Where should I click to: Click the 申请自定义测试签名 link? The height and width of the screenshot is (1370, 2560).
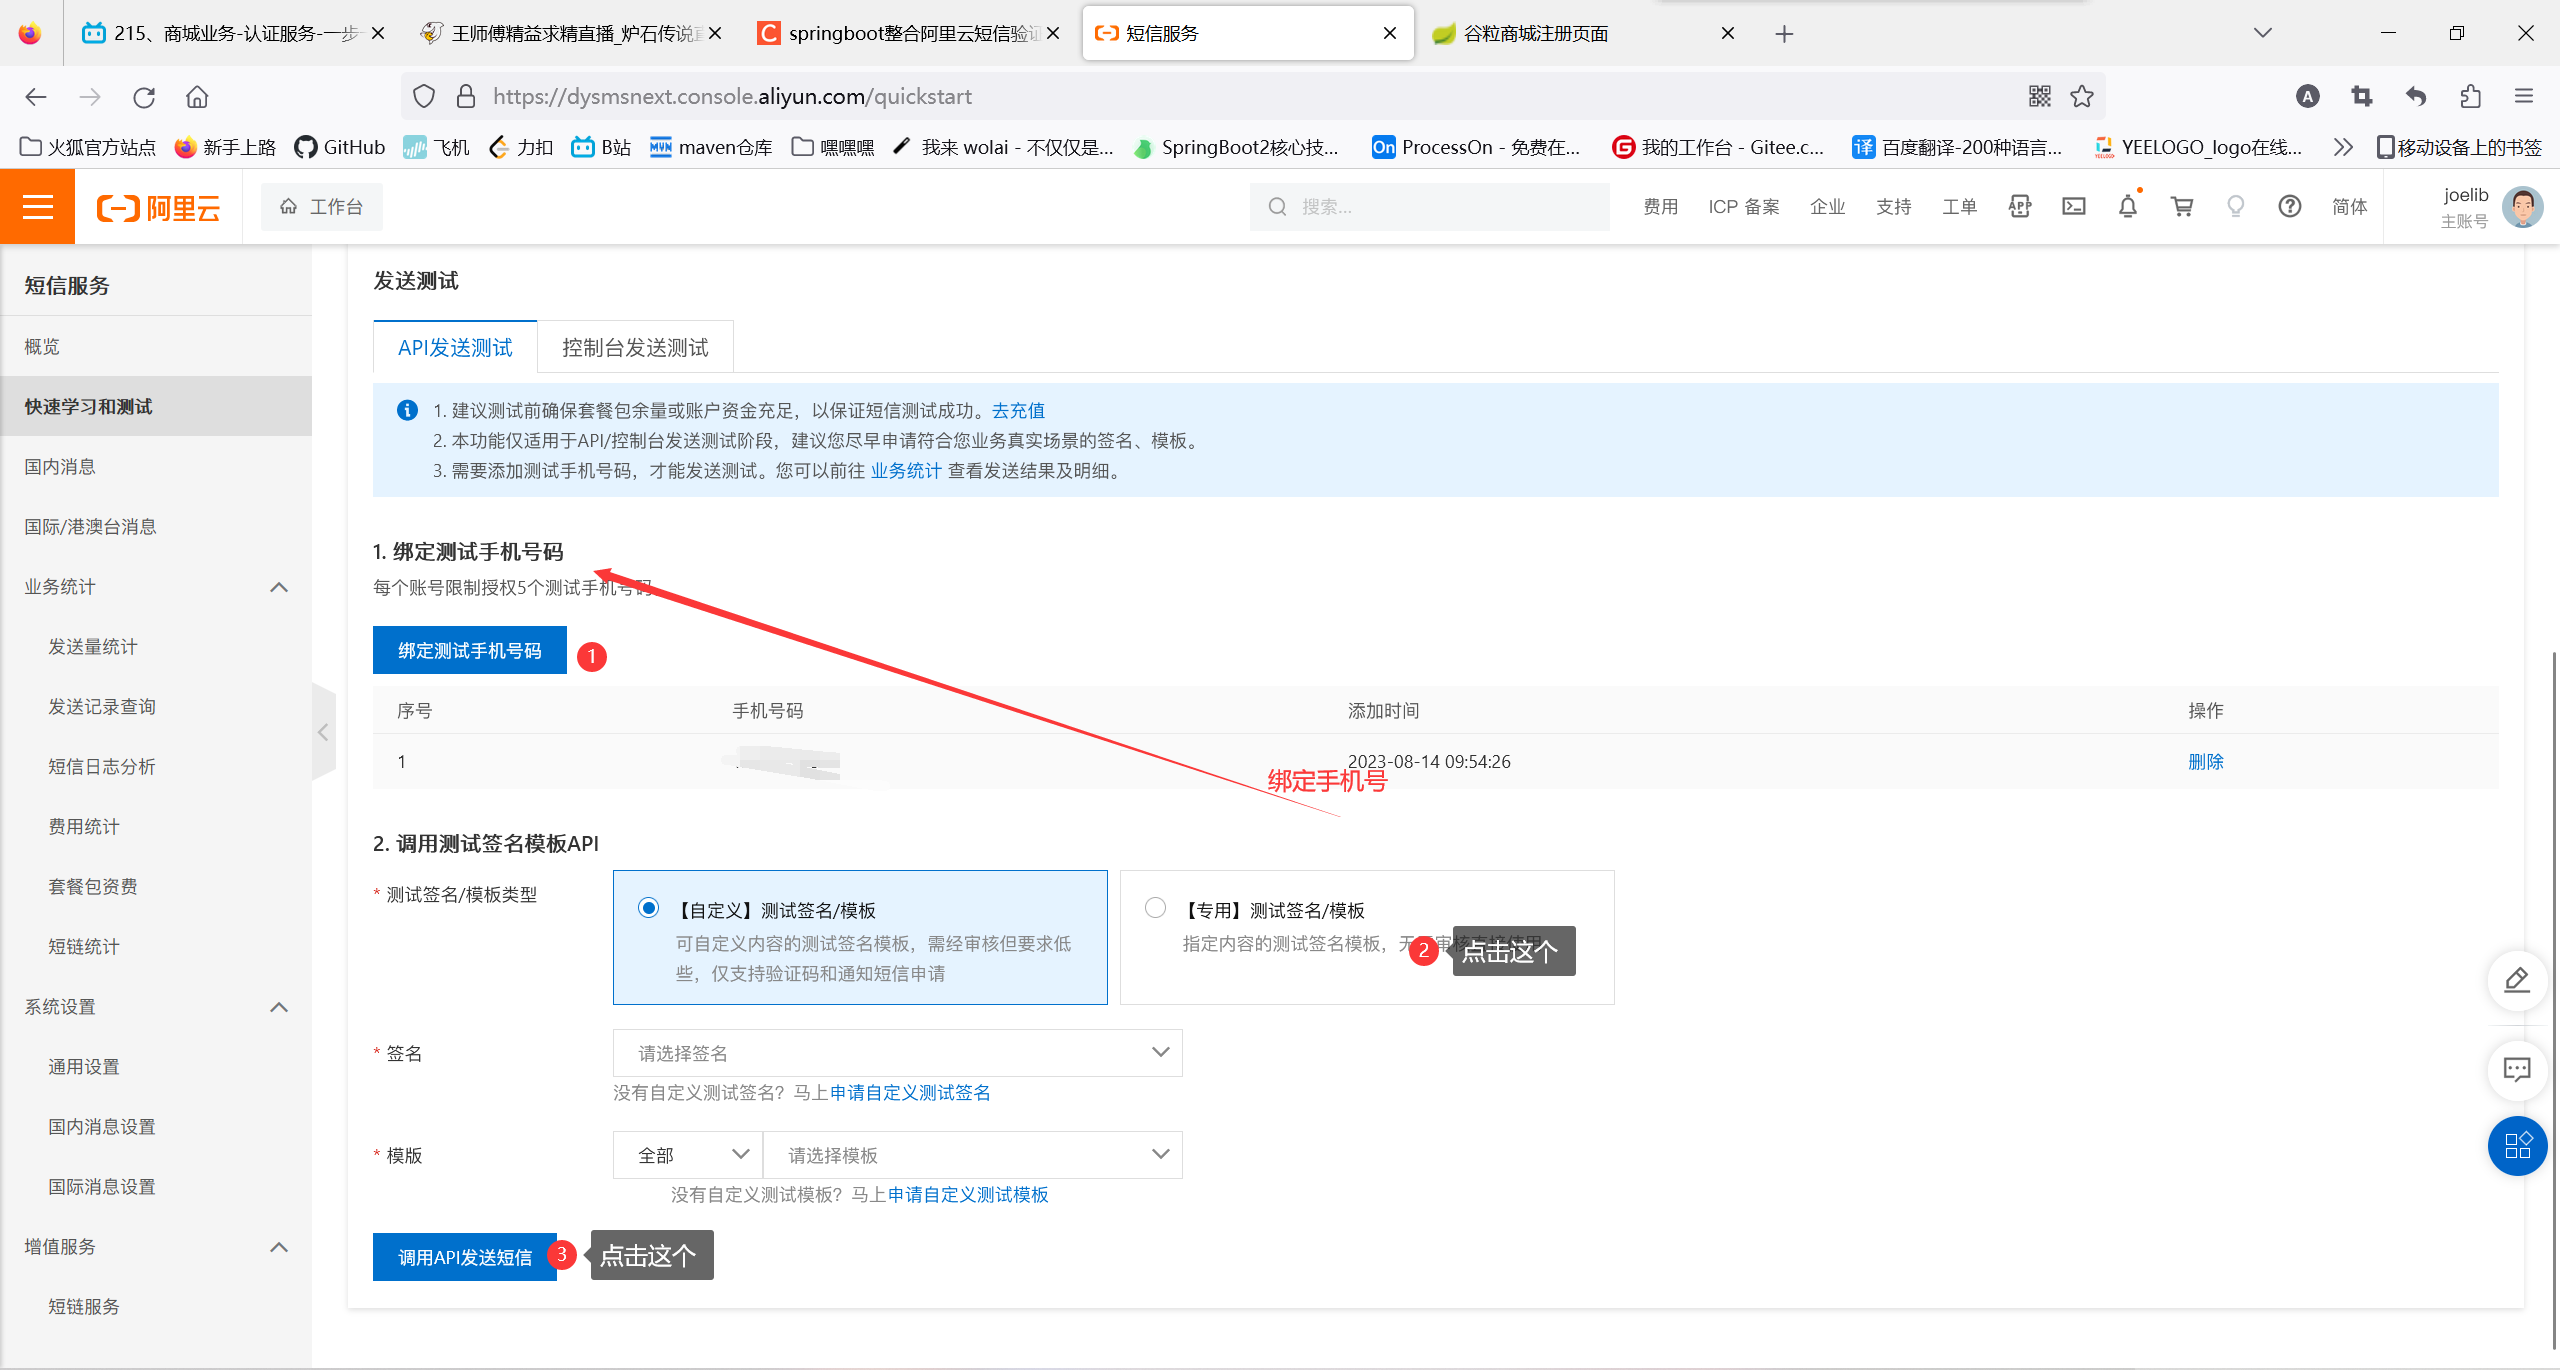tap(910, 1092)
